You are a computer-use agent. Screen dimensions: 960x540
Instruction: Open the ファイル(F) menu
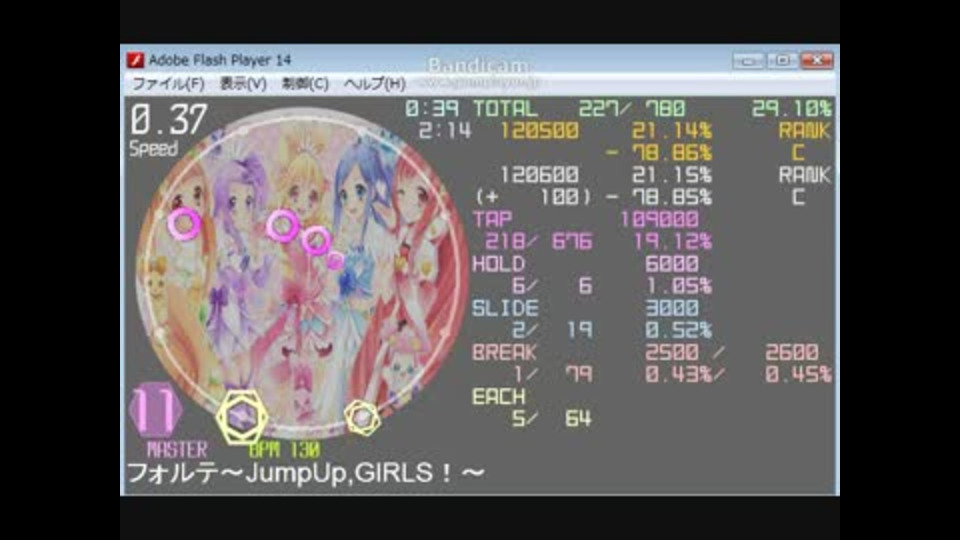168,83
